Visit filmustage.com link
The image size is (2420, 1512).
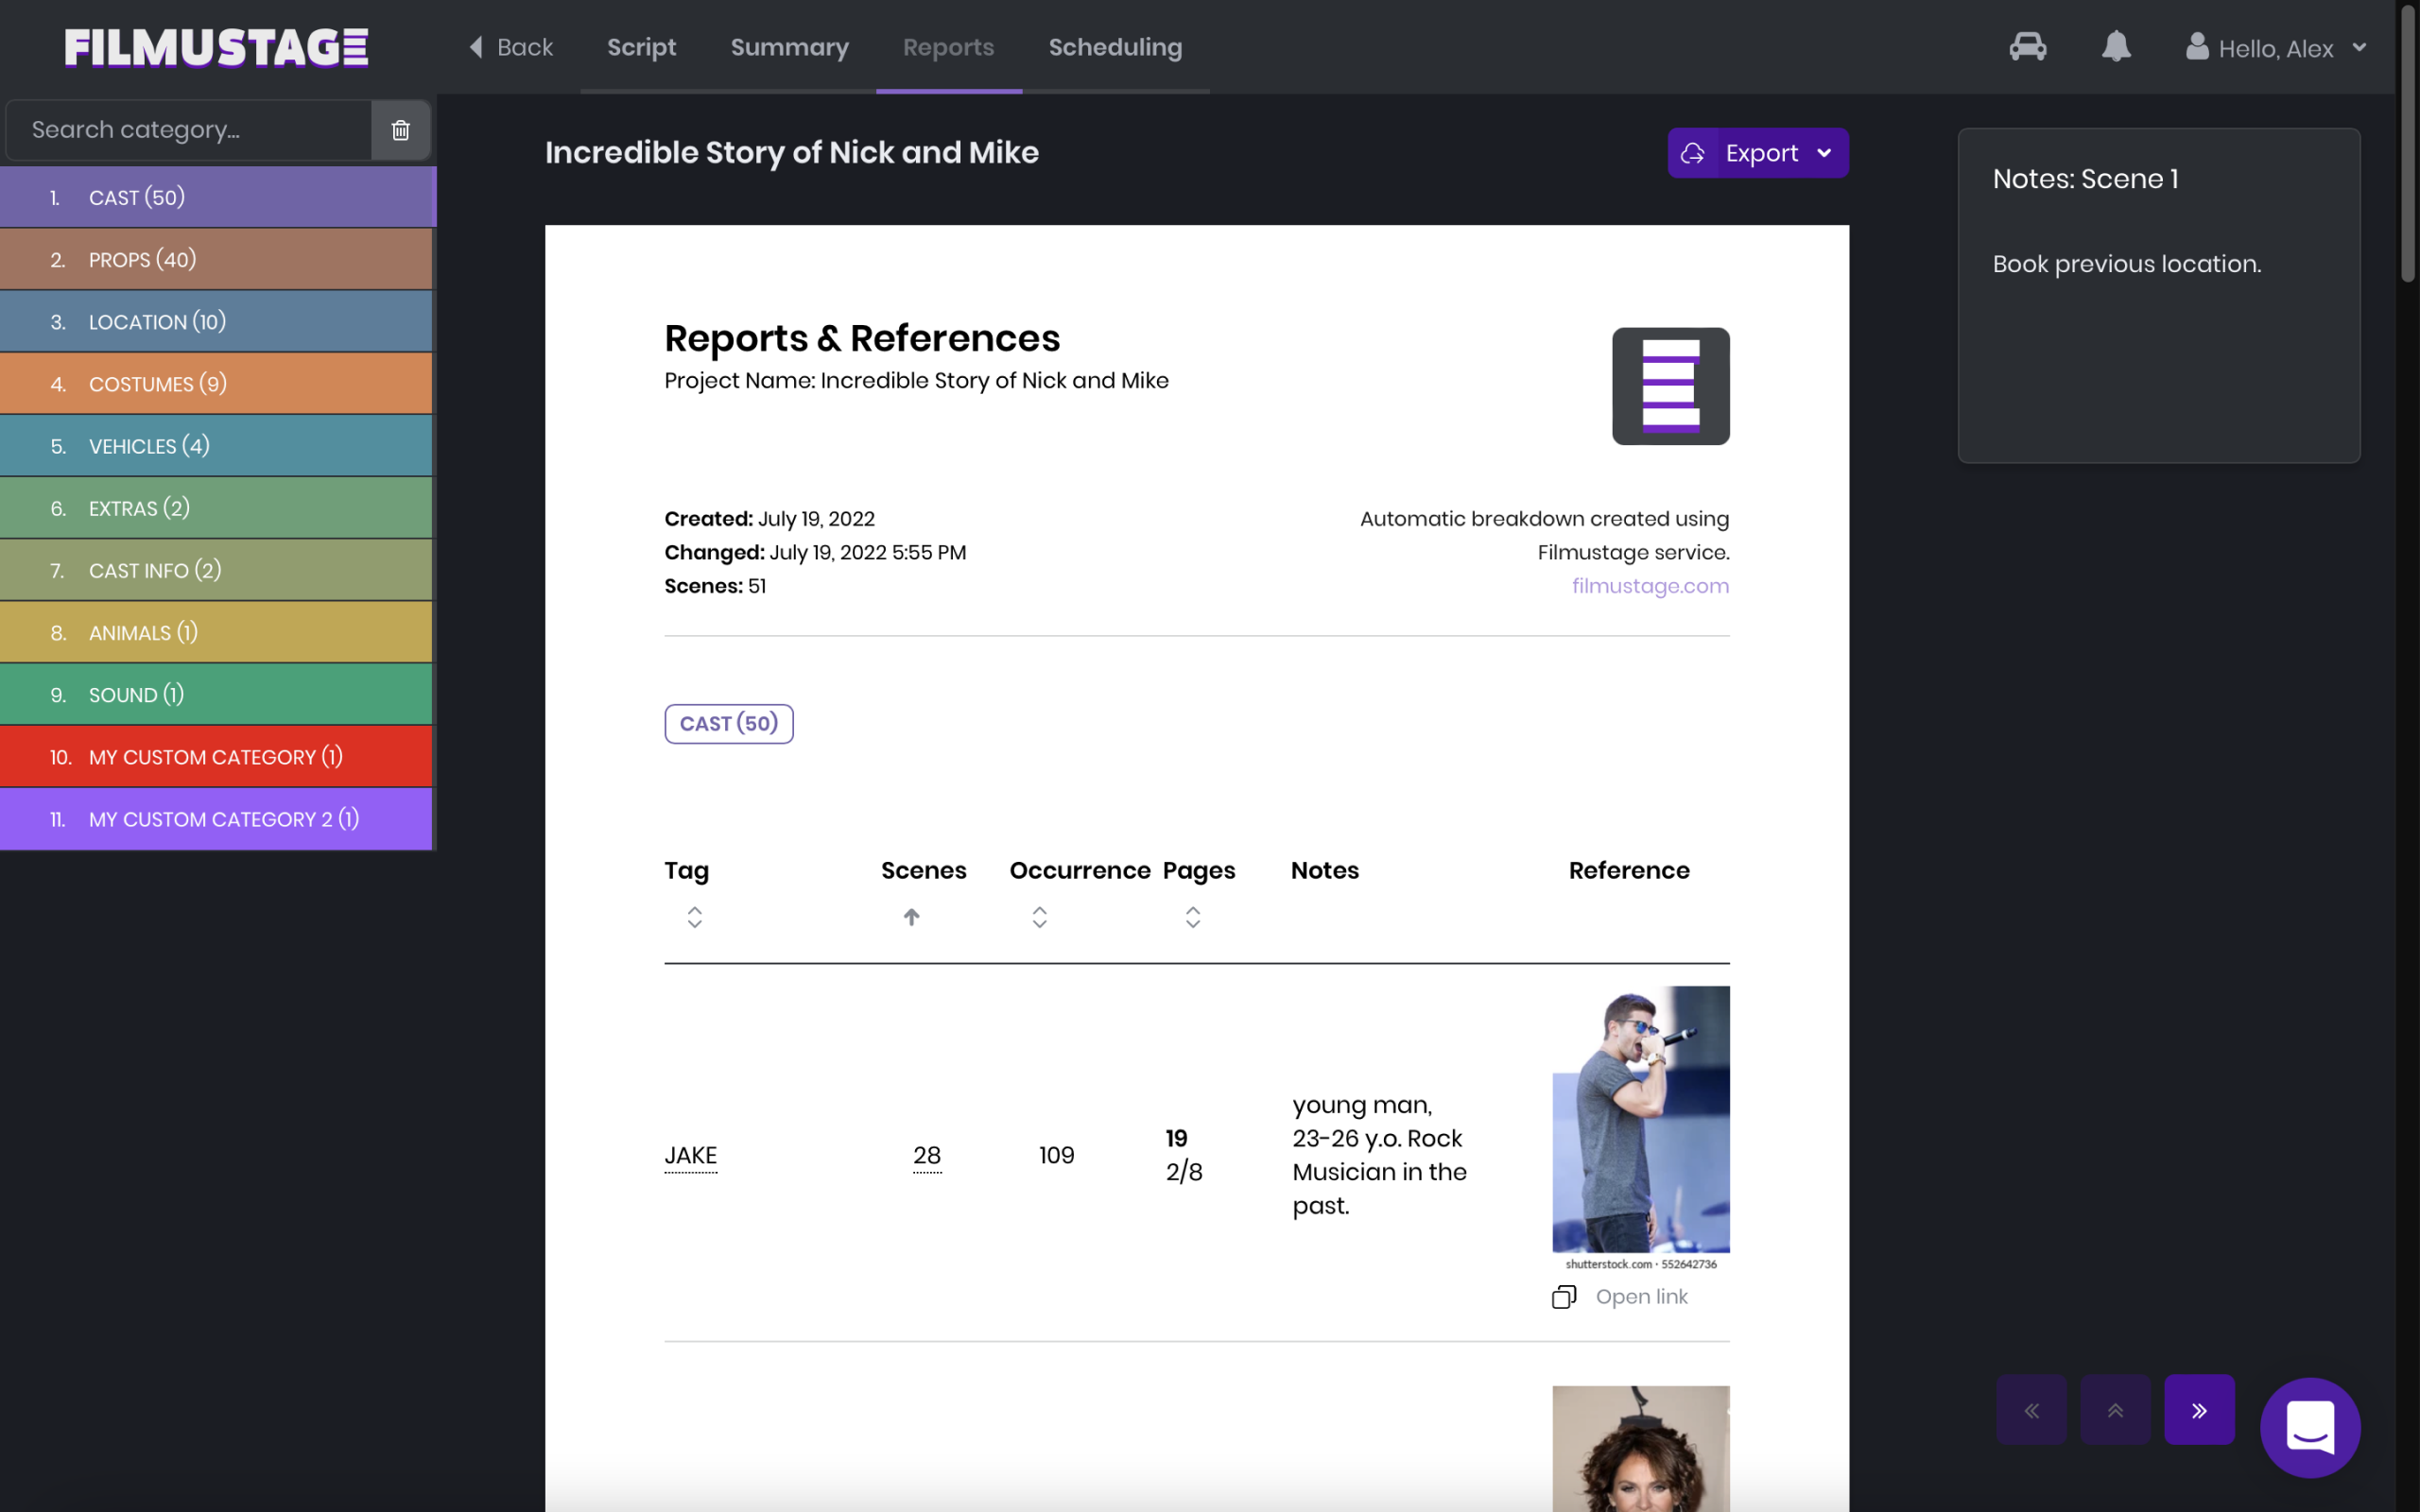point(1649,585)
